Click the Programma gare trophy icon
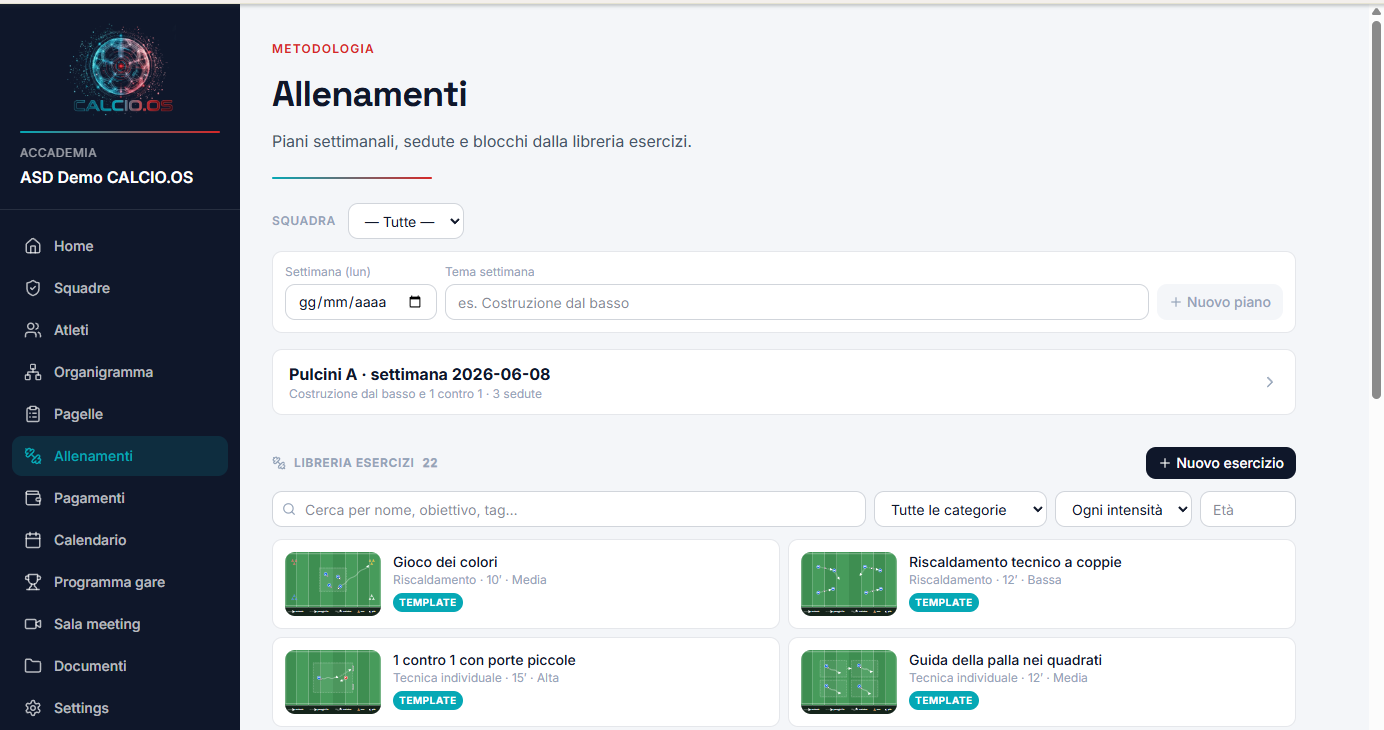The height and width of the screenshot is (730, 1384). coord(33,582)
